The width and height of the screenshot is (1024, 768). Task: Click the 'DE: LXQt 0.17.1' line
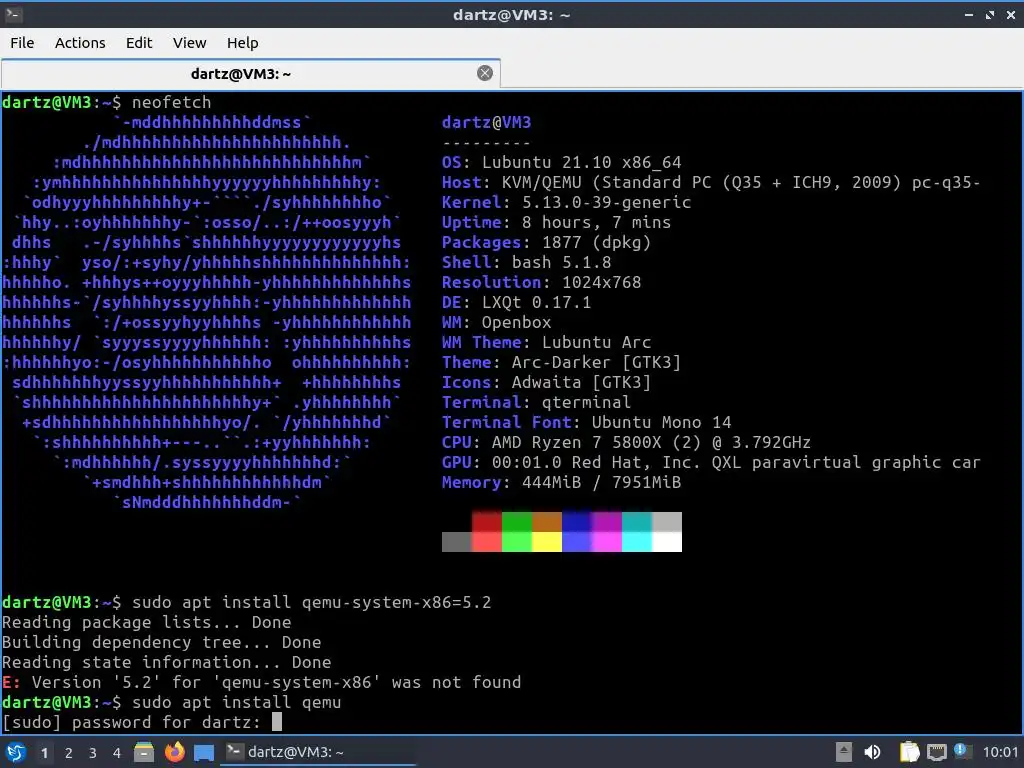[x=517, y=302]
